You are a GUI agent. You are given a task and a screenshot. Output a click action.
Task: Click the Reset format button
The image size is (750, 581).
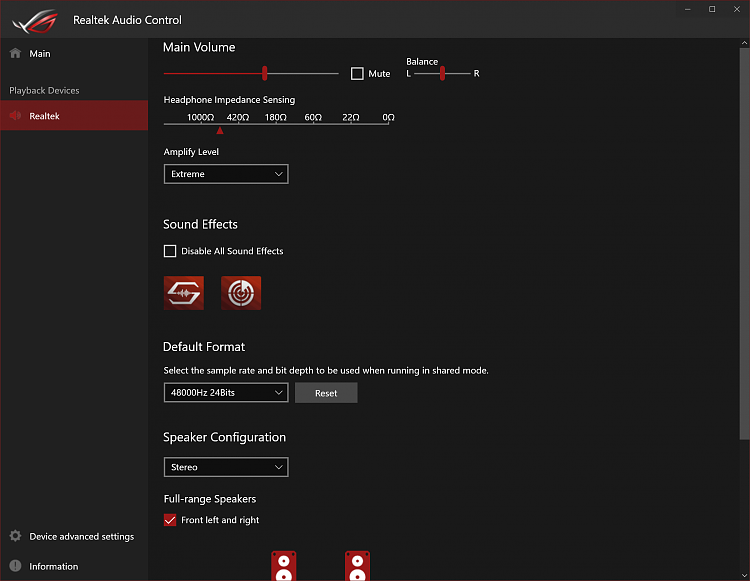(x=326, y=393)
